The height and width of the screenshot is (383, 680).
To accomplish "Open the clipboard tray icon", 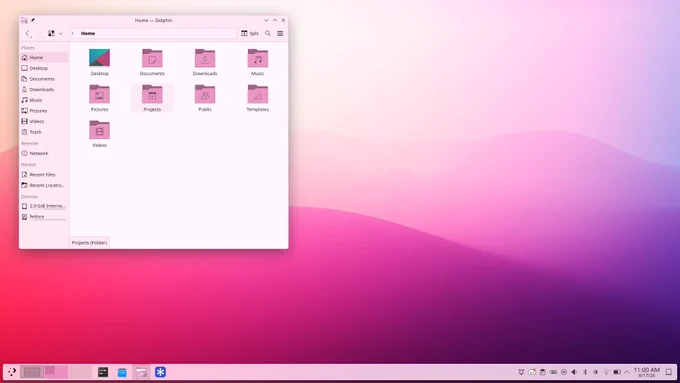I will tap(543, 372).
